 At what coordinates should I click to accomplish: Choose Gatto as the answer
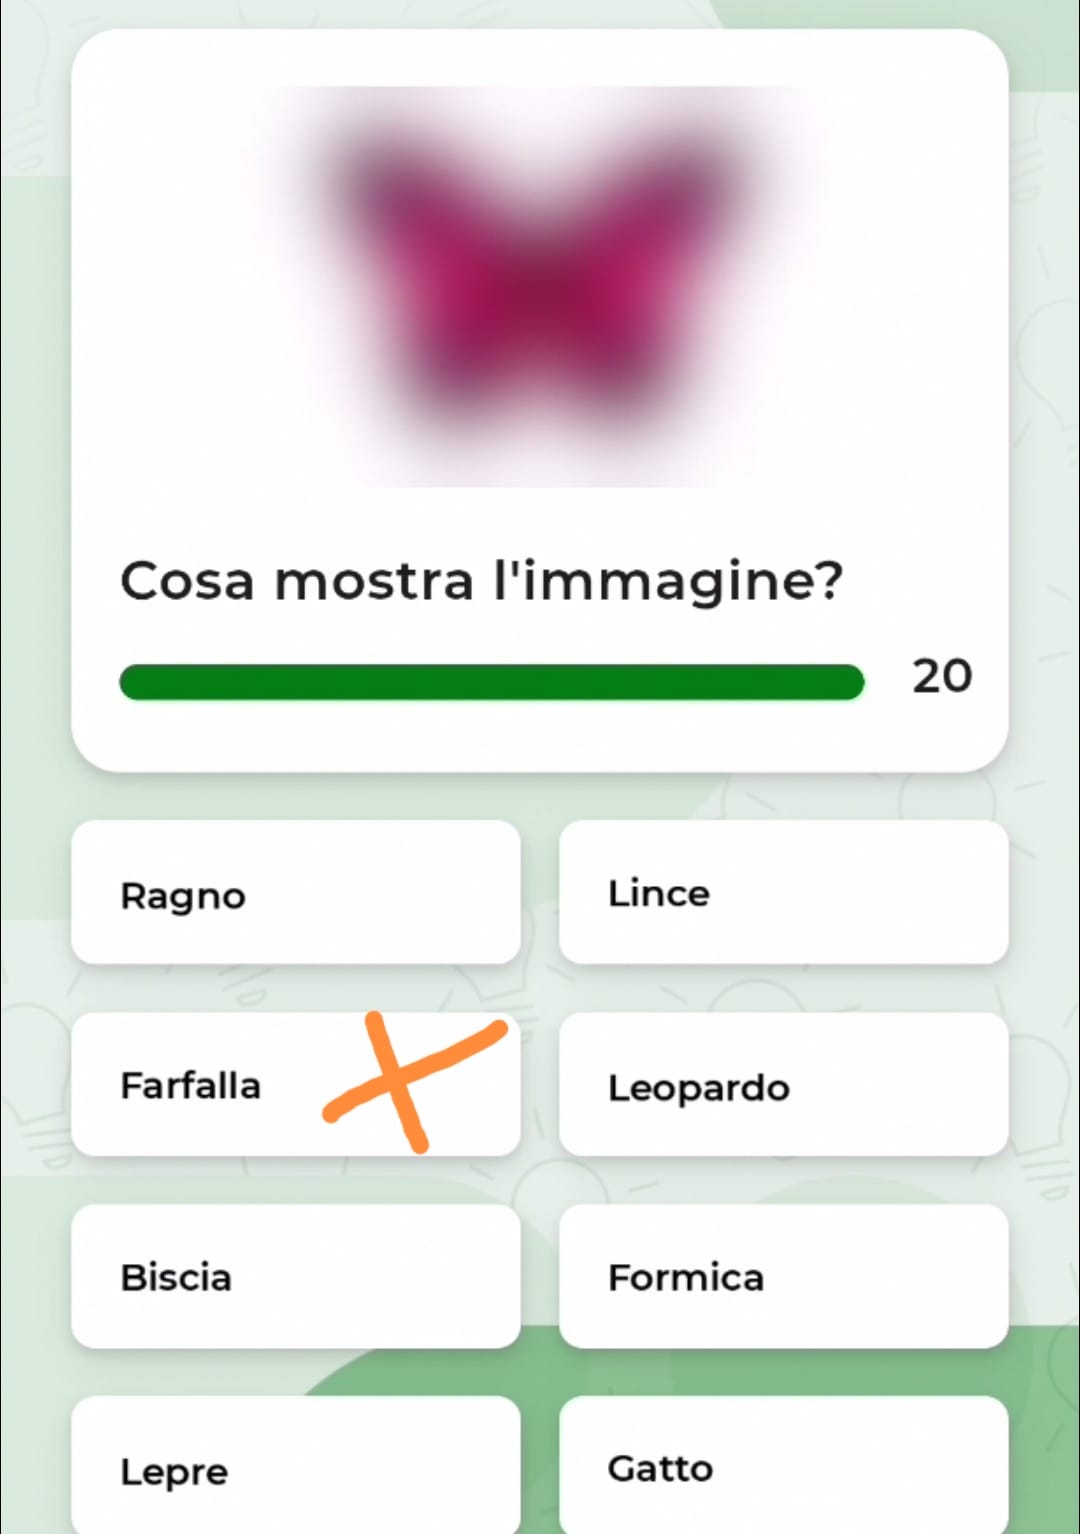pos(783,1466)
